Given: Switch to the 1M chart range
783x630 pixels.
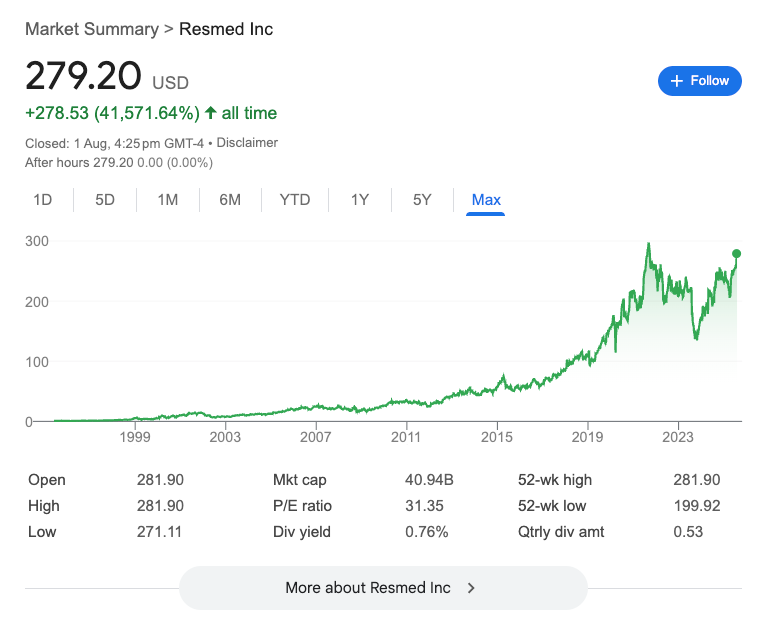Looking at the screenshot, I should click(168, 200).
